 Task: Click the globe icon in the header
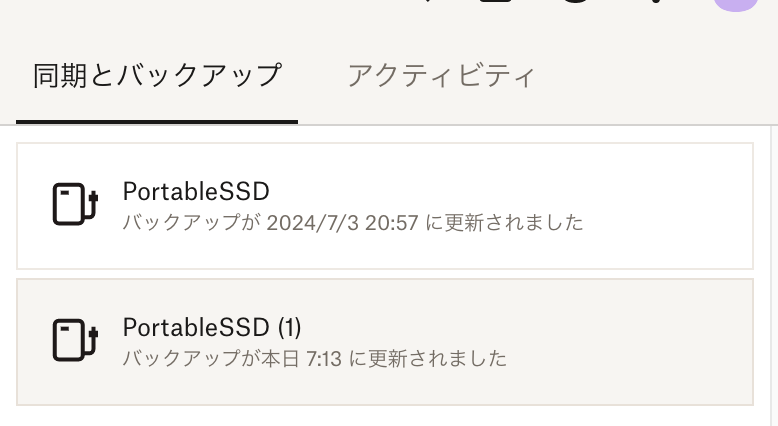[576, 3]
